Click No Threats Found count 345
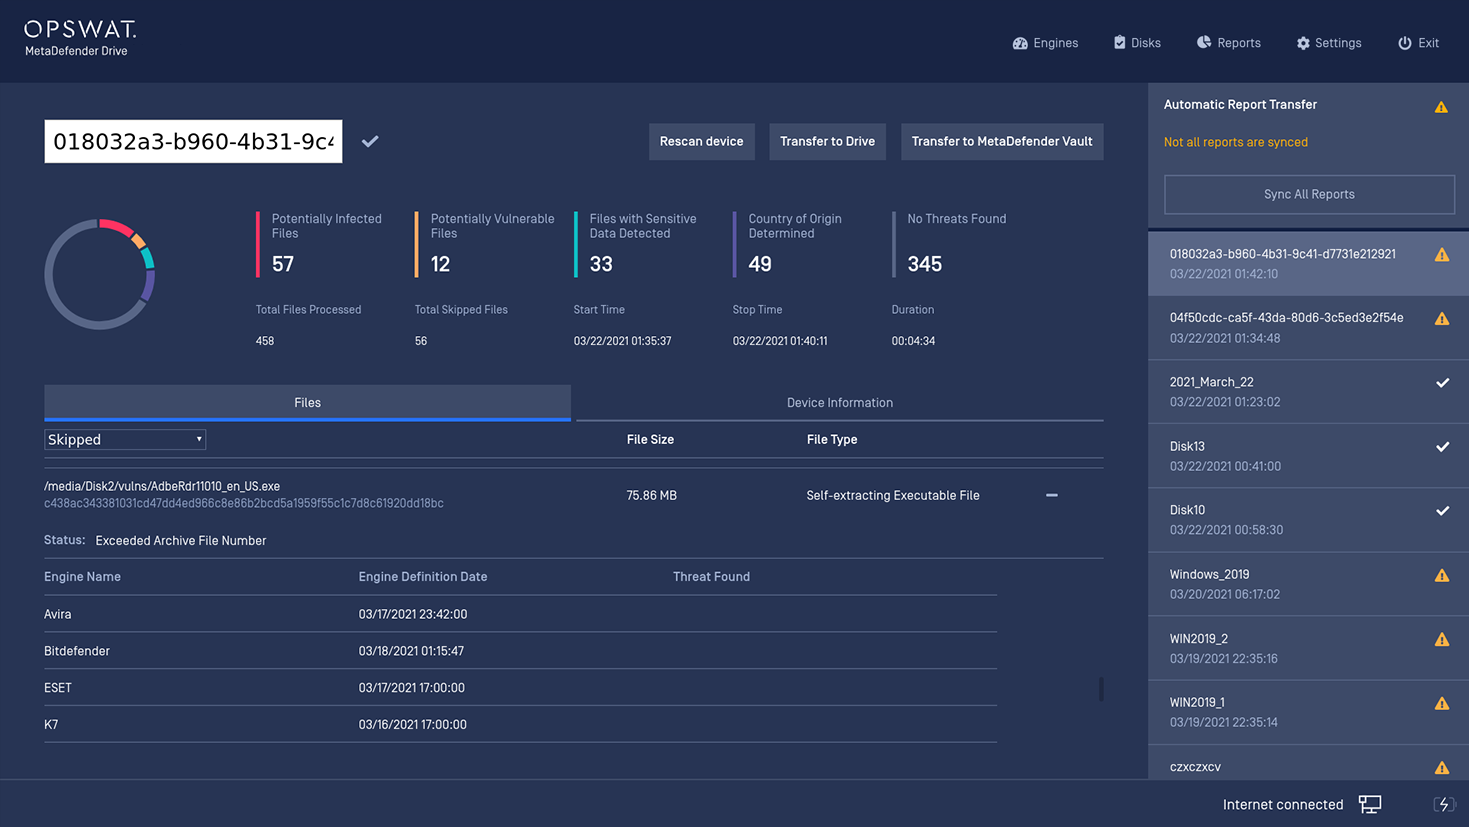This screenshot has width=1469, height=827. pyautogui.click(x=925, y=264)
